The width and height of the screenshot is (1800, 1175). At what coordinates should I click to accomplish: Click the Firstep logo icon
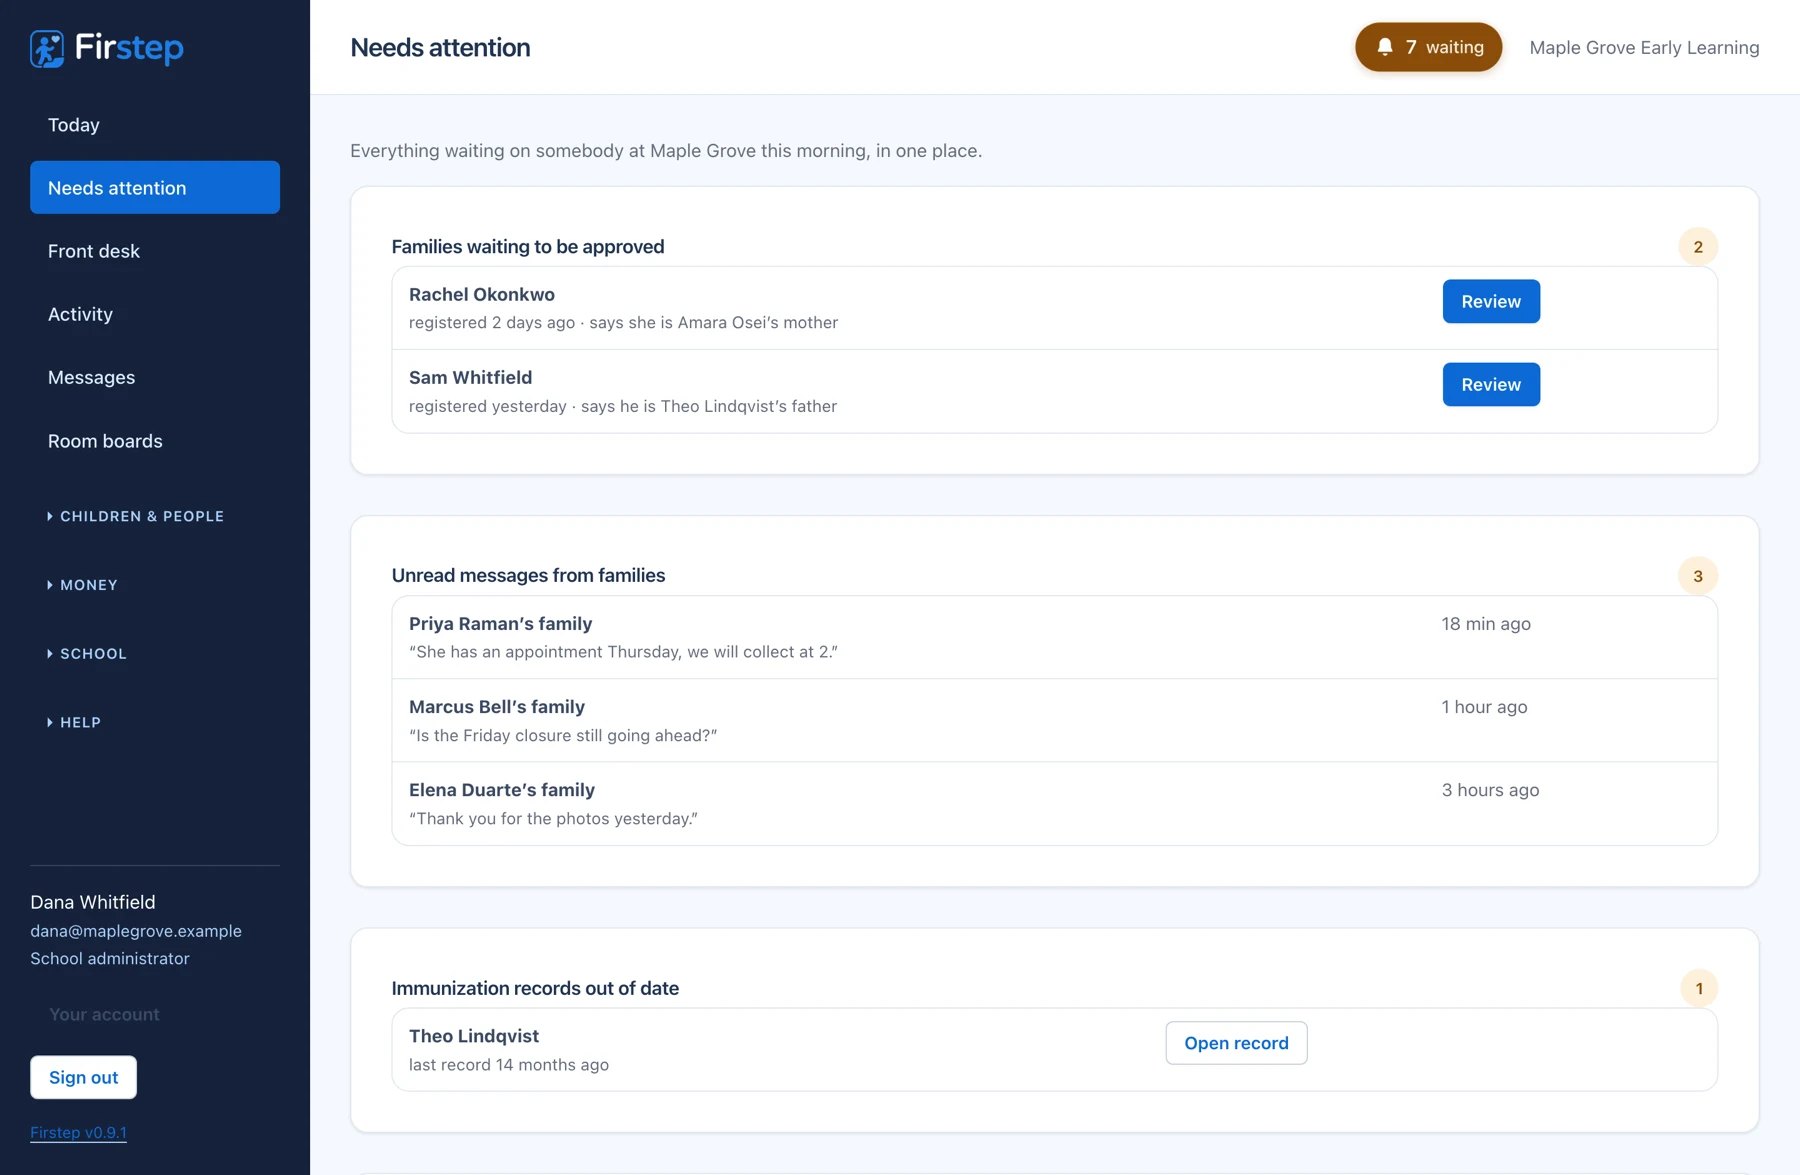pos(47,48)
